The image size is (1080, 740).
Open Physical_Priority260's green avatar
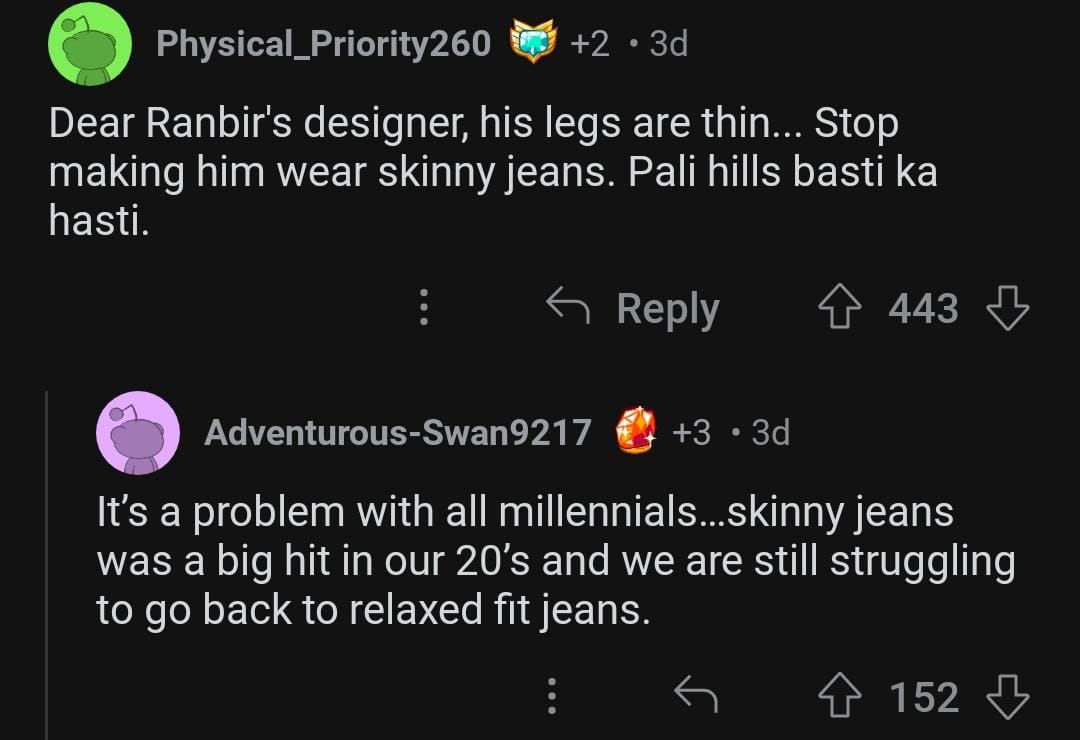90,43
